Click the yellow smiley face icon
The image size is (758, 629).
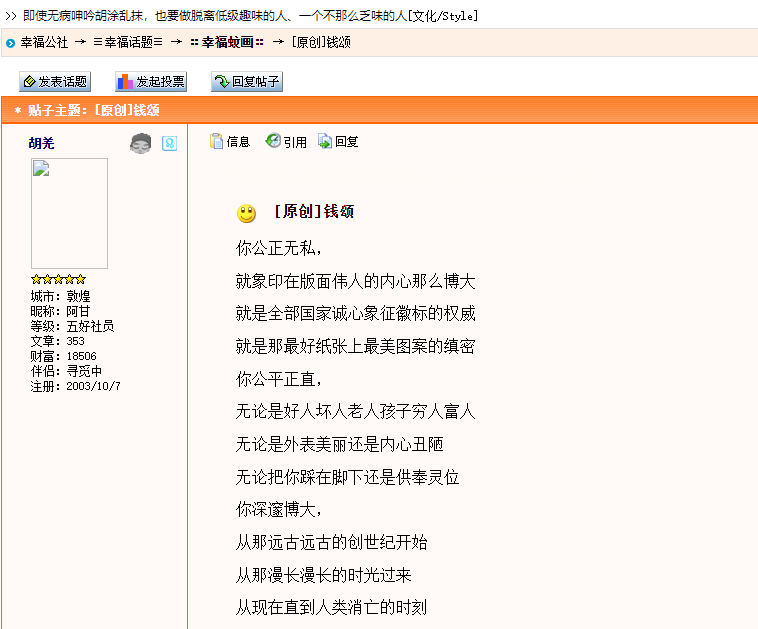pyautogui.click(x=246, y=213)
